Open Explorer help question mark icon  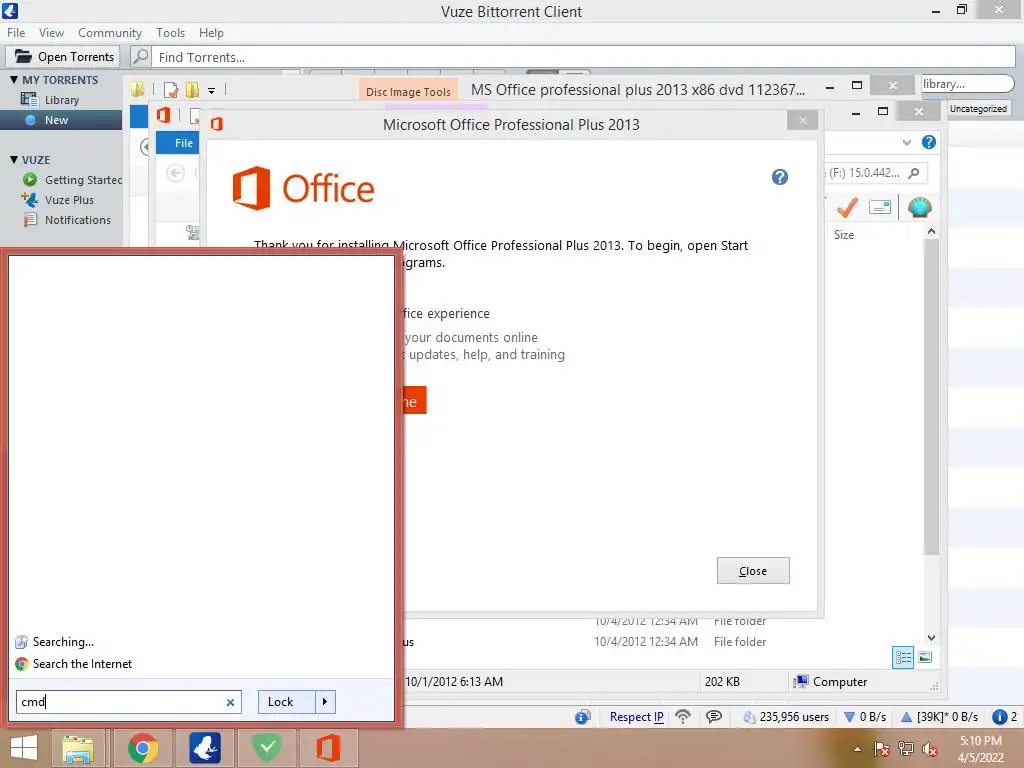click(928, 142)
